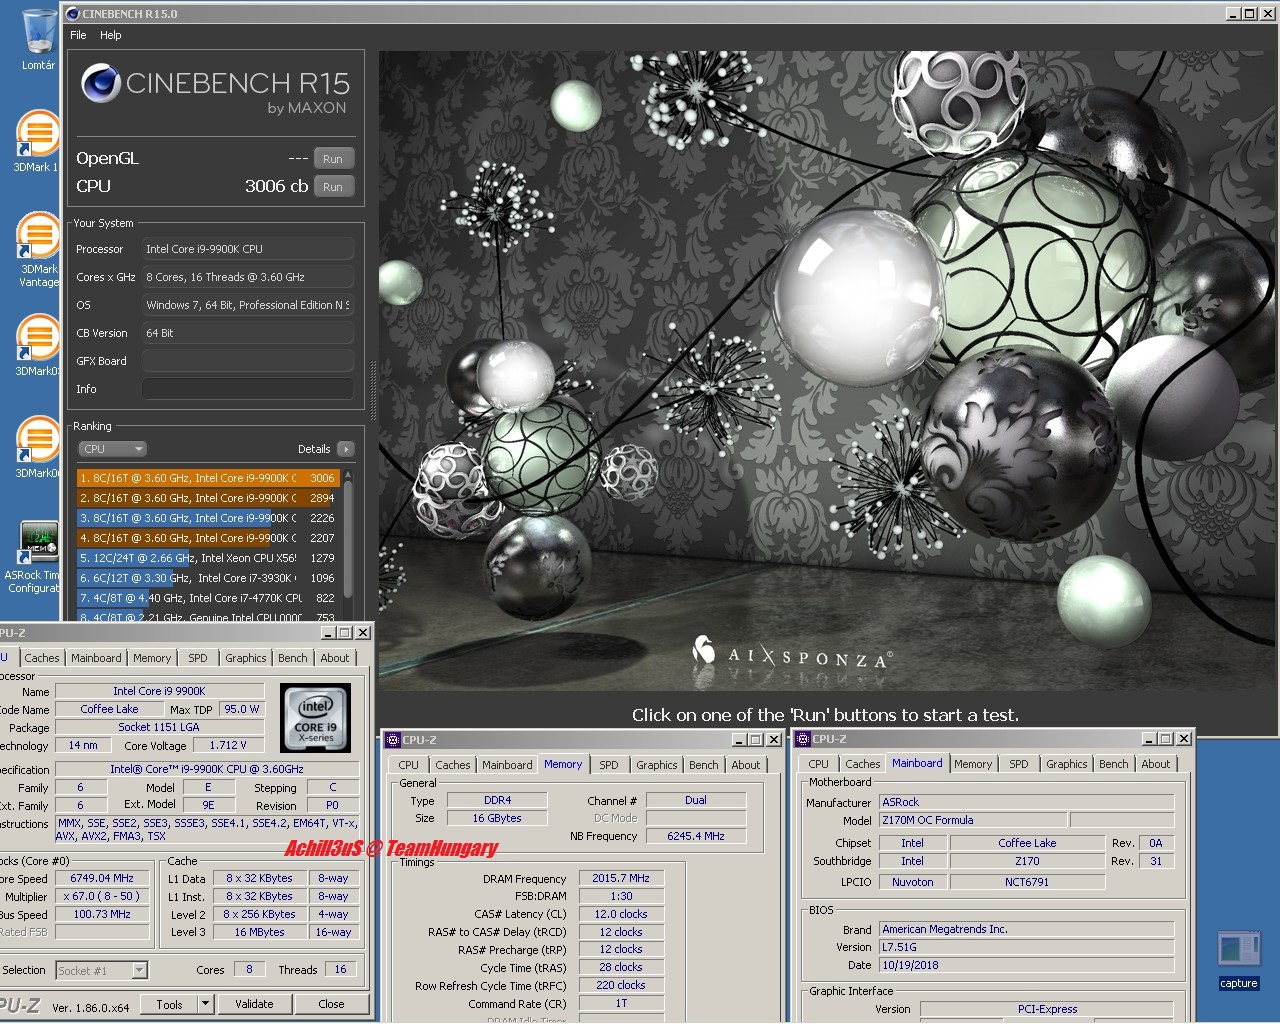Screen dimensions: 1280x1024
Task: Click the Cores x GHz field value
Action: [248, 277]
